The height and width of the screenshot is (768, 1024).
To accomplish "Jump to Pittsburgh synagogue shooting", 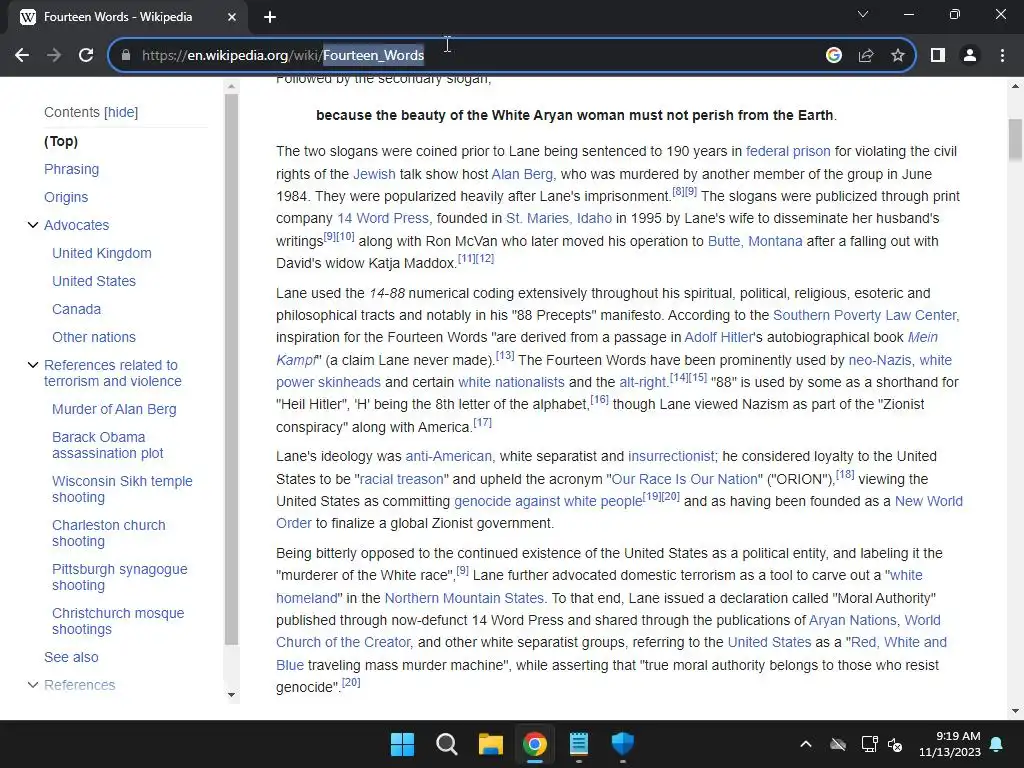I will 120,577.
